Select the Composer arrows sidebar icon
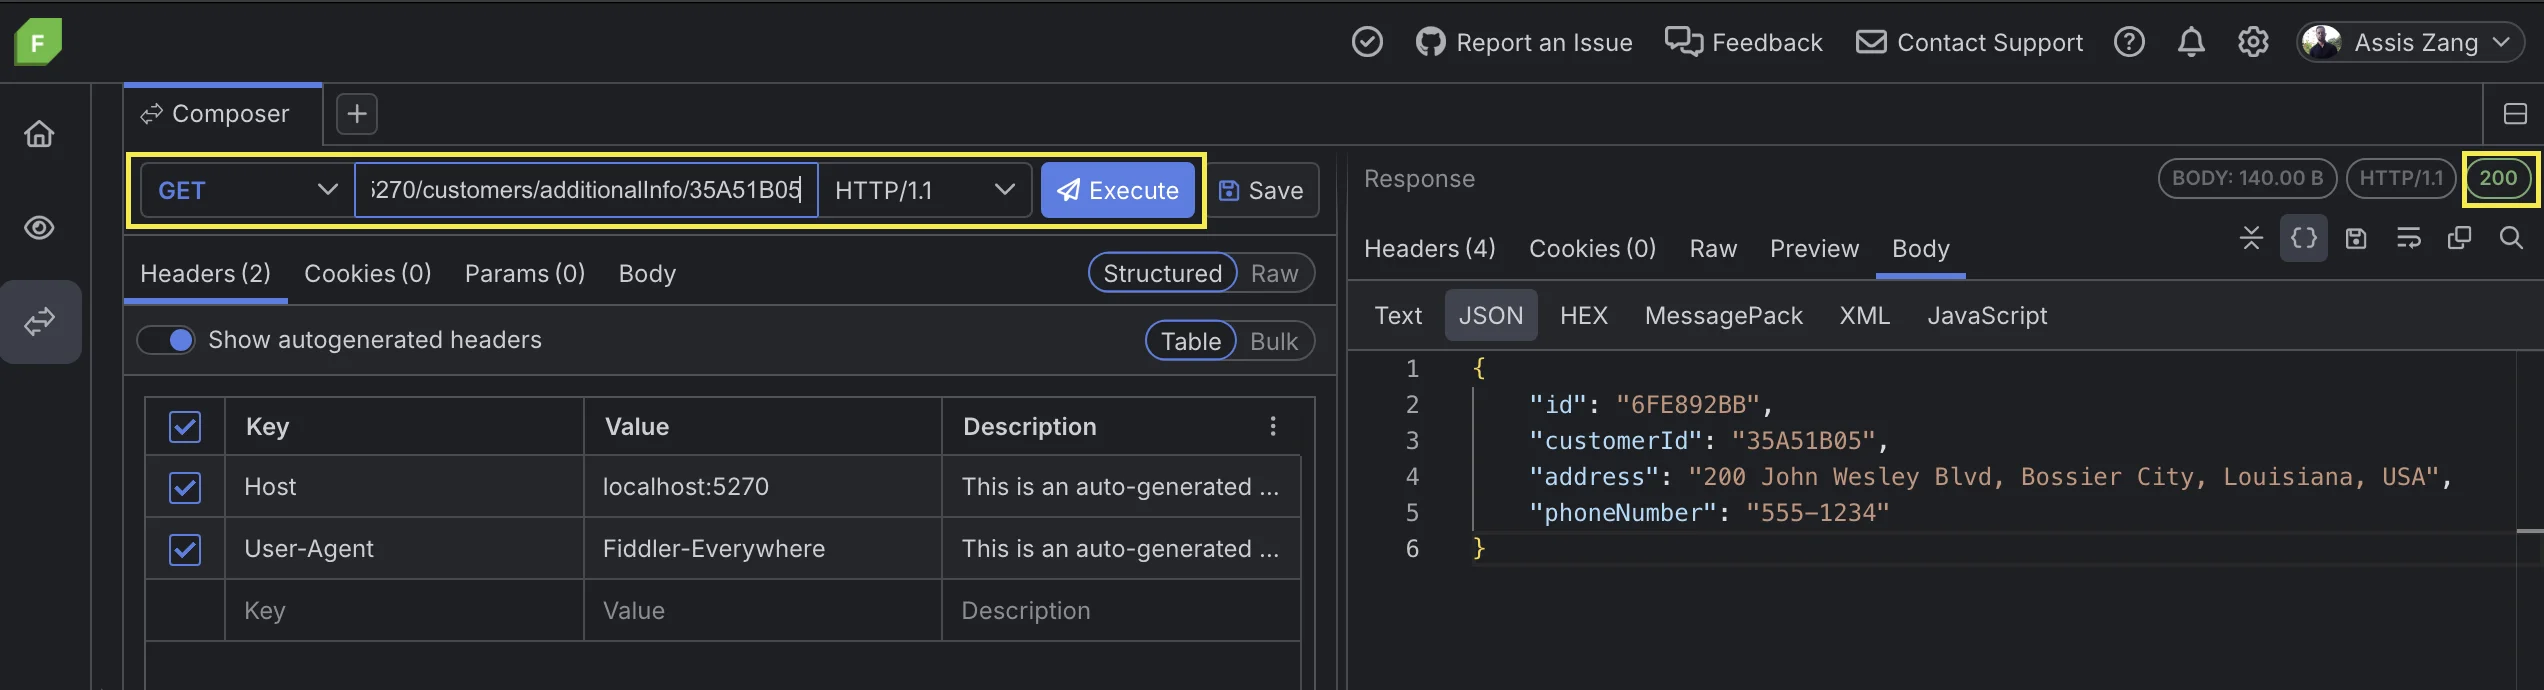The height and width of the screenshot is (690, 2544). (40, 322)
